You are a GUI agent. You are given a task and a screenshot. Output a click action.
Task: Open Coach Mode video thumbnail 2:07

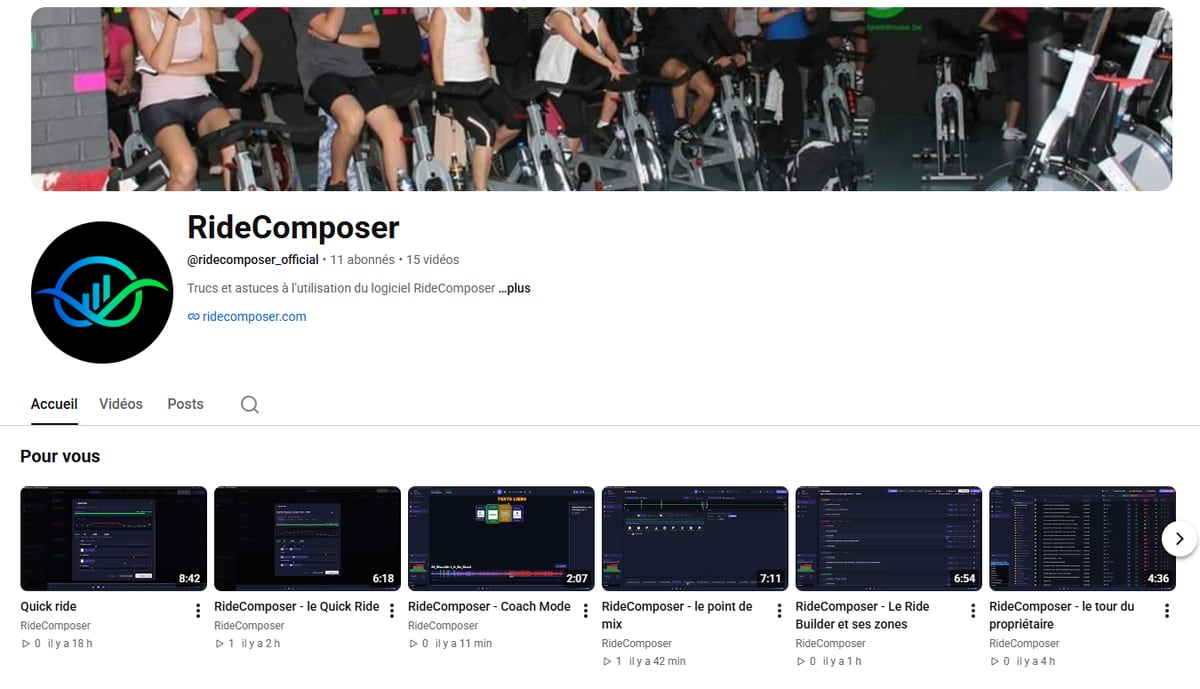(501, 538)
